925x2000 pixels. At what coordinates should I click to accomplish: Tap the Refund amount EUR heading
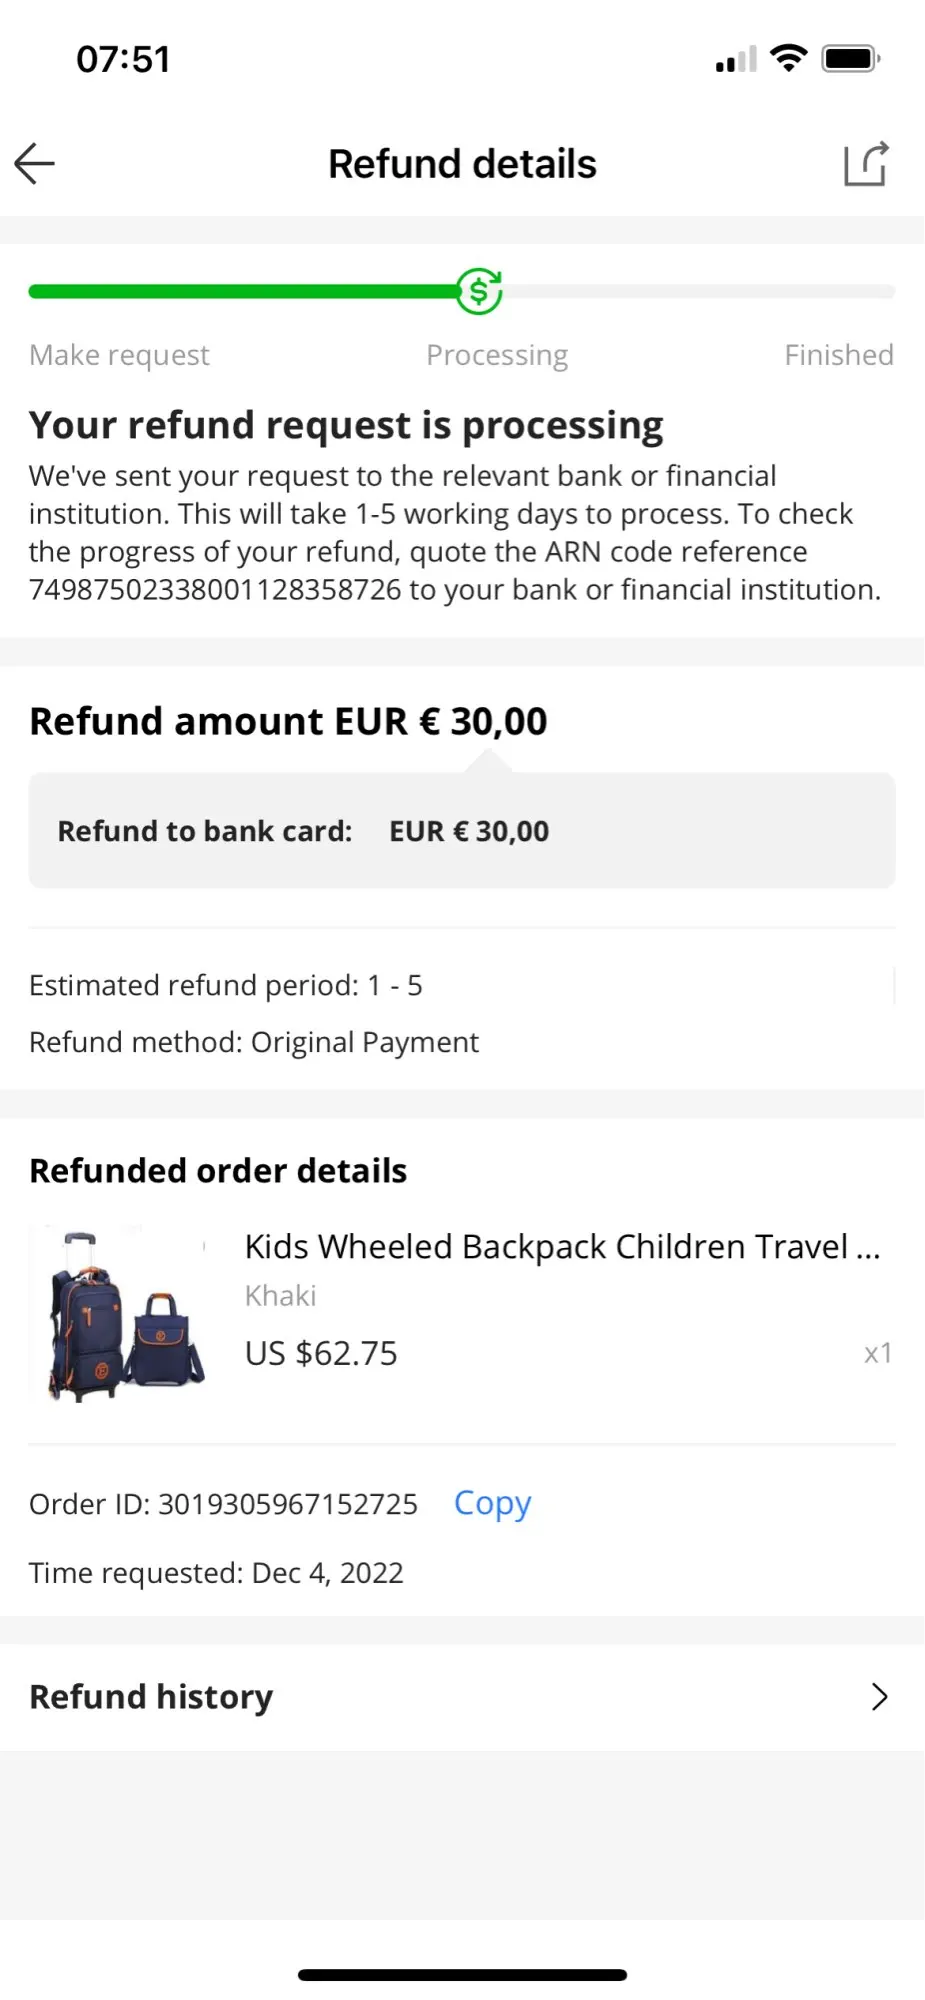[x=288, y=721]
